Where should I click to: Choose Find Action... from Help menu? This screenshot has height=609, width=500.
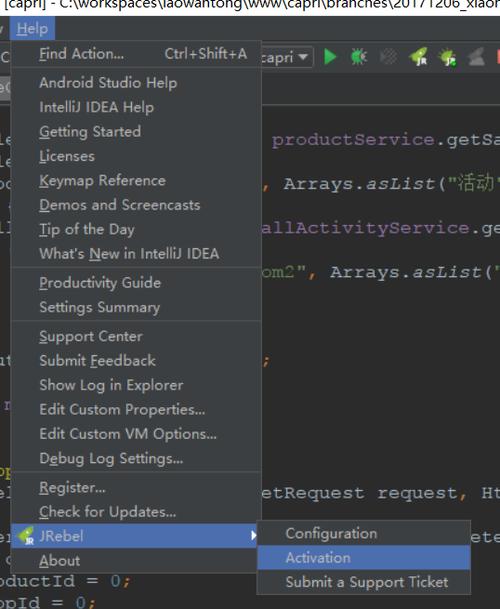[x=136, y=54]
